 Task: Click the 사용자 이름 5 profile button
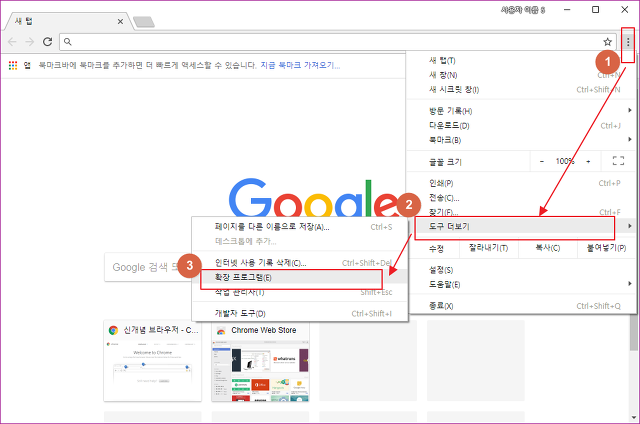523,10
